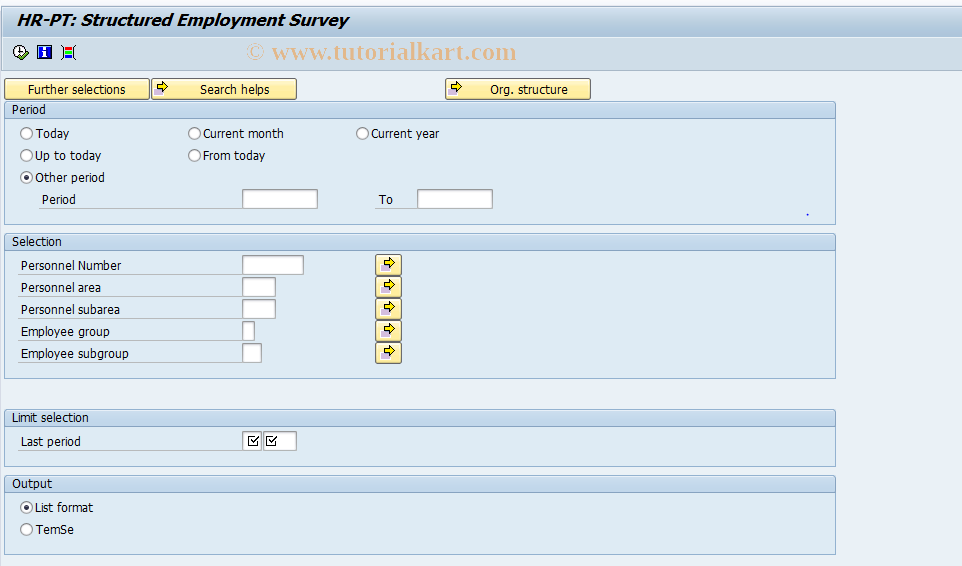Open the program Information icon
962x566 pixels.
(44, 53)
